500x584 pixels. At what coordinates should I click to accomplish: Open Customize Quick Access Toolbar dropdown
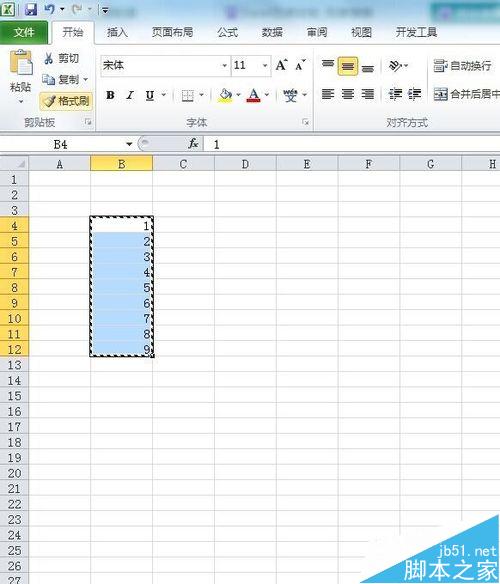105,10
